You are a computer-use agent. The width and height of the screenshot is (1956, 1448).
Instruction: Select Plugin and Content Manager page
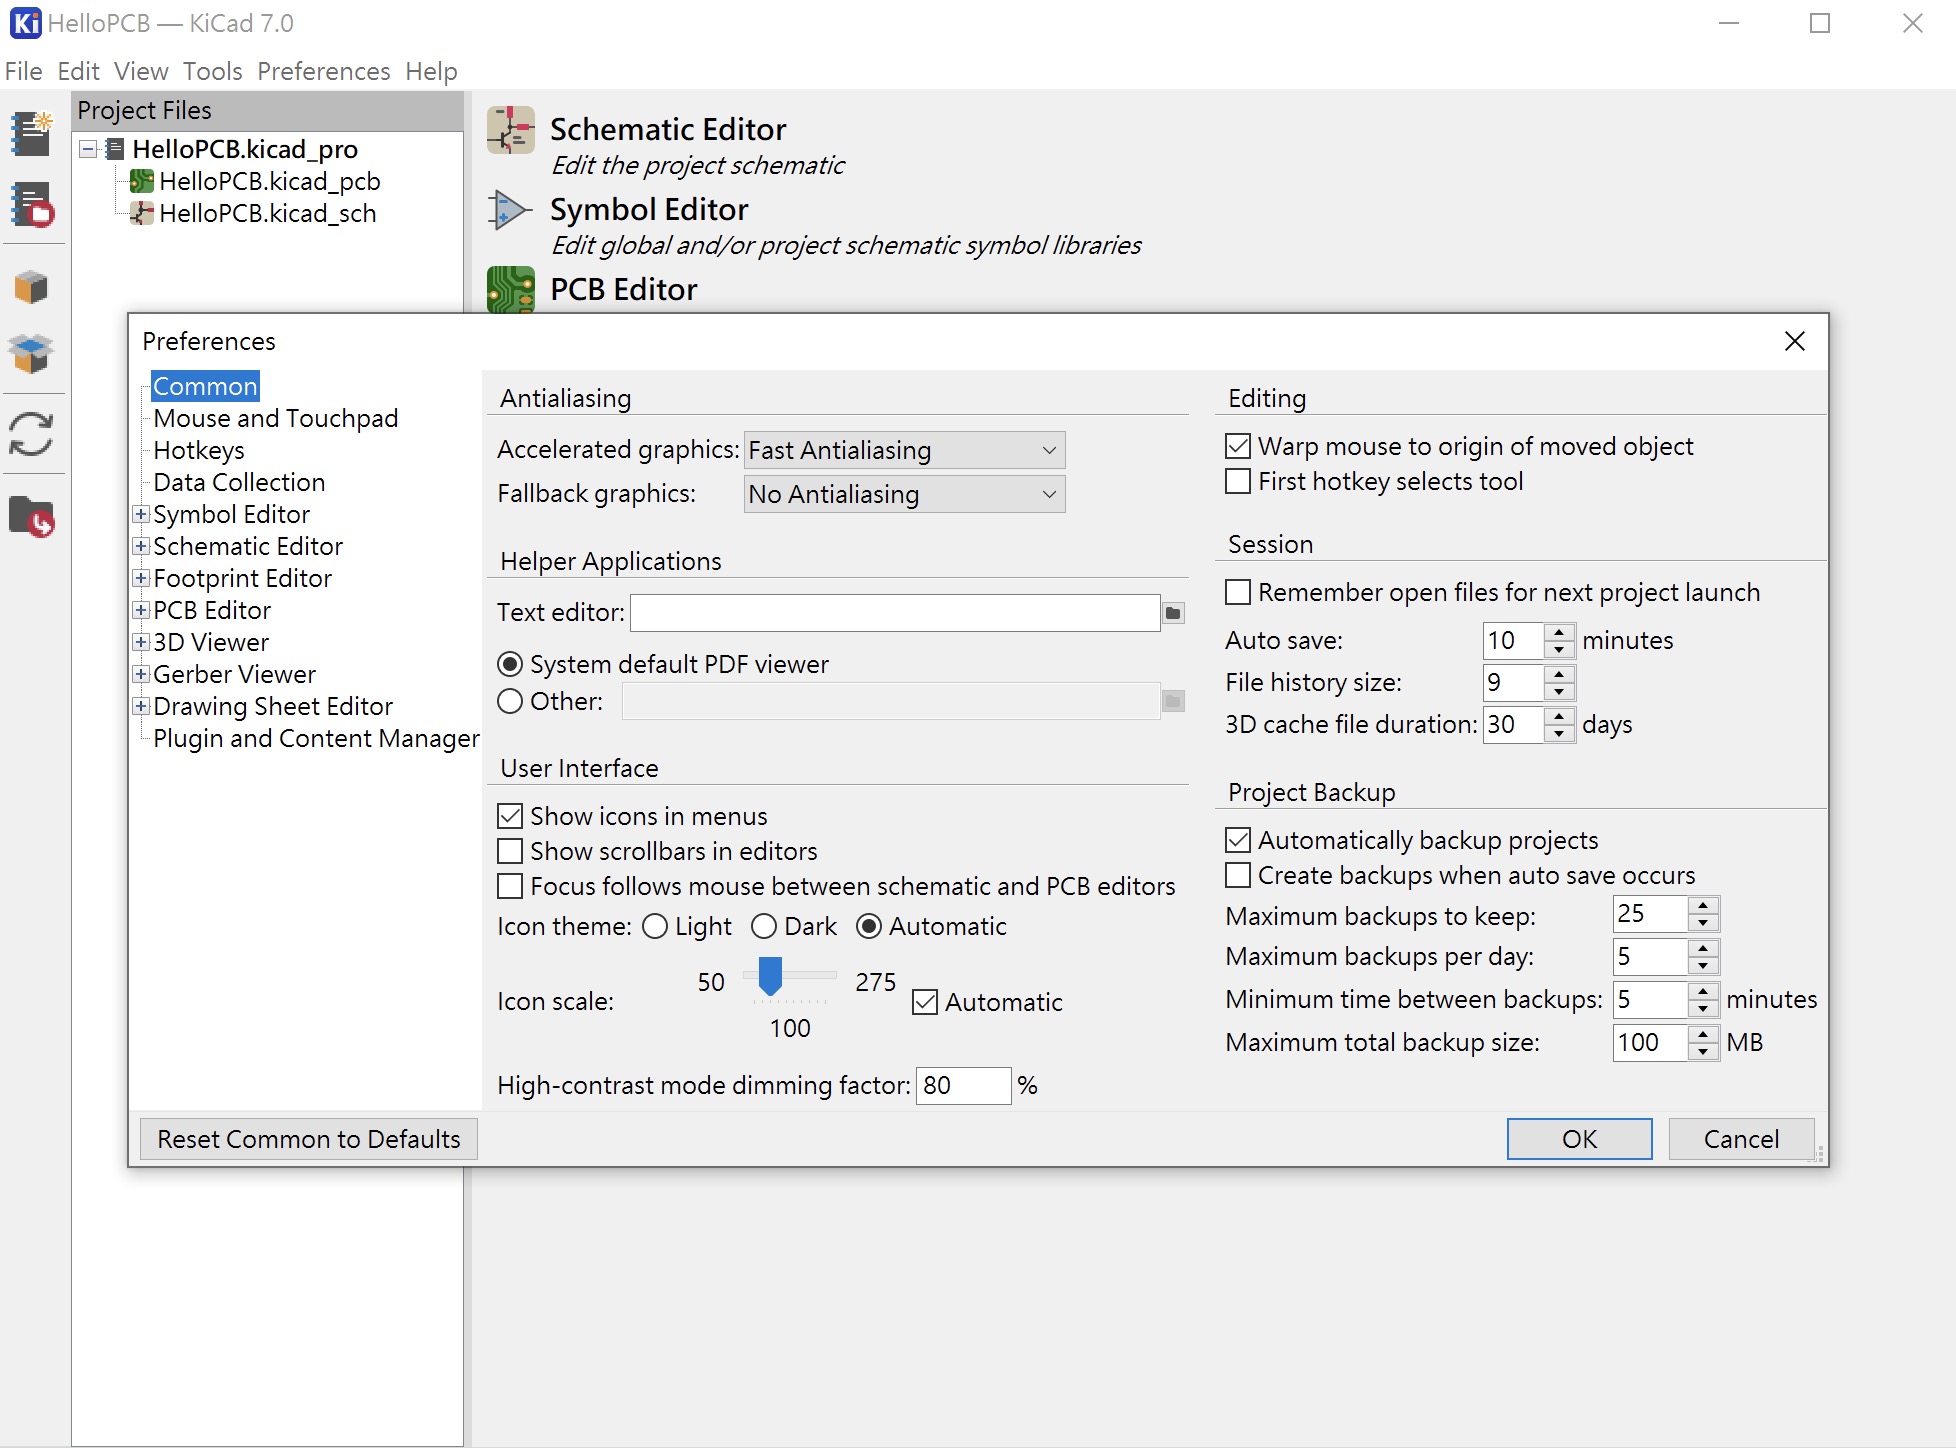316,738
